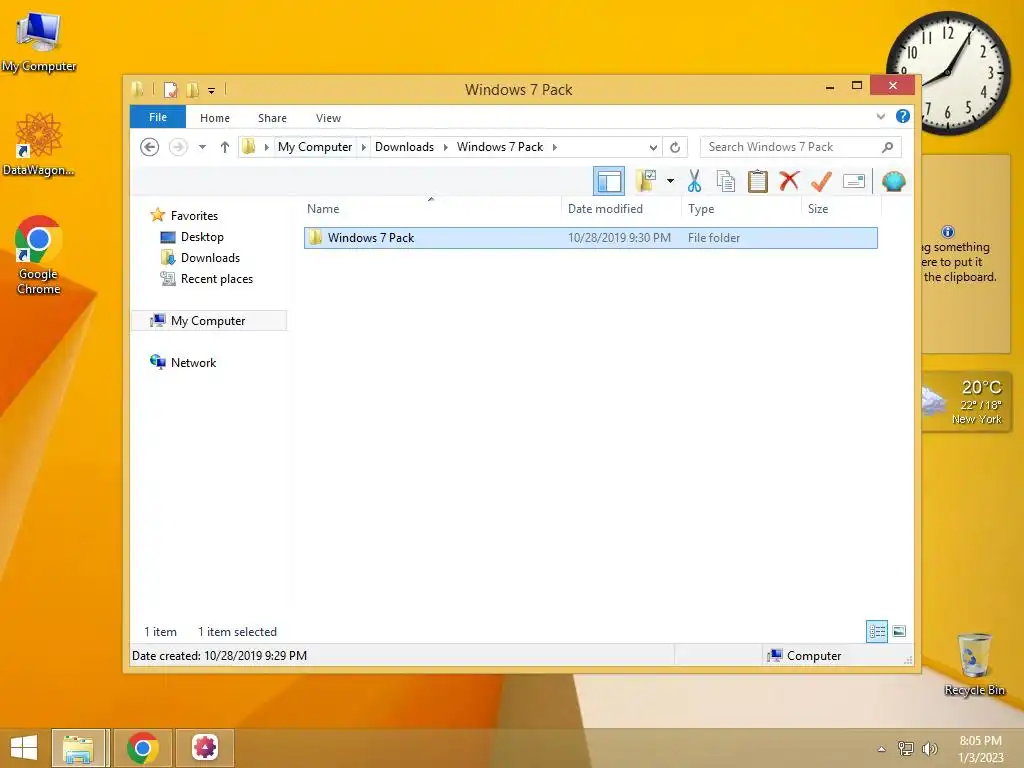Image resolution: width=1024 pixels, height=768 pixels.
Task: Select the Windows 7 Pack folder row
Action: tap(590, 238)
